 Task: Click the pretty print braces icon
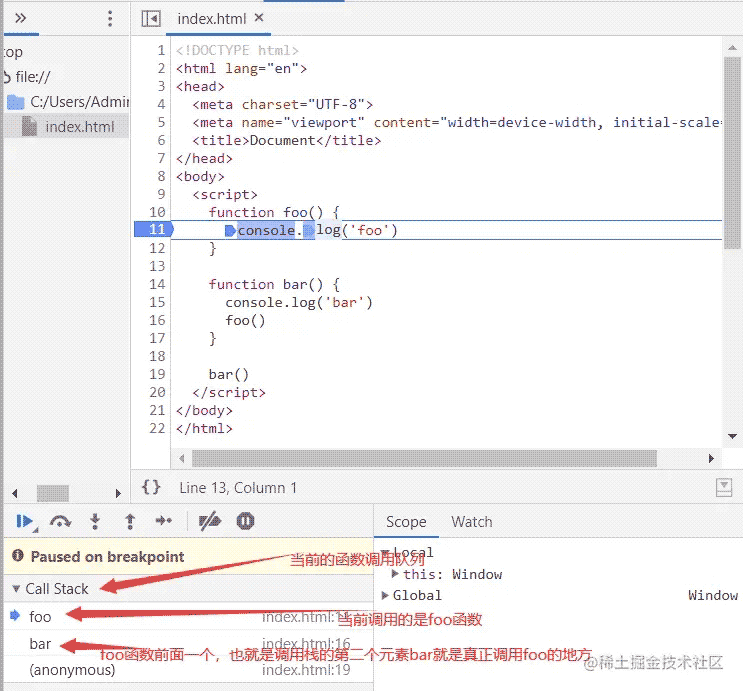point(151,487)
